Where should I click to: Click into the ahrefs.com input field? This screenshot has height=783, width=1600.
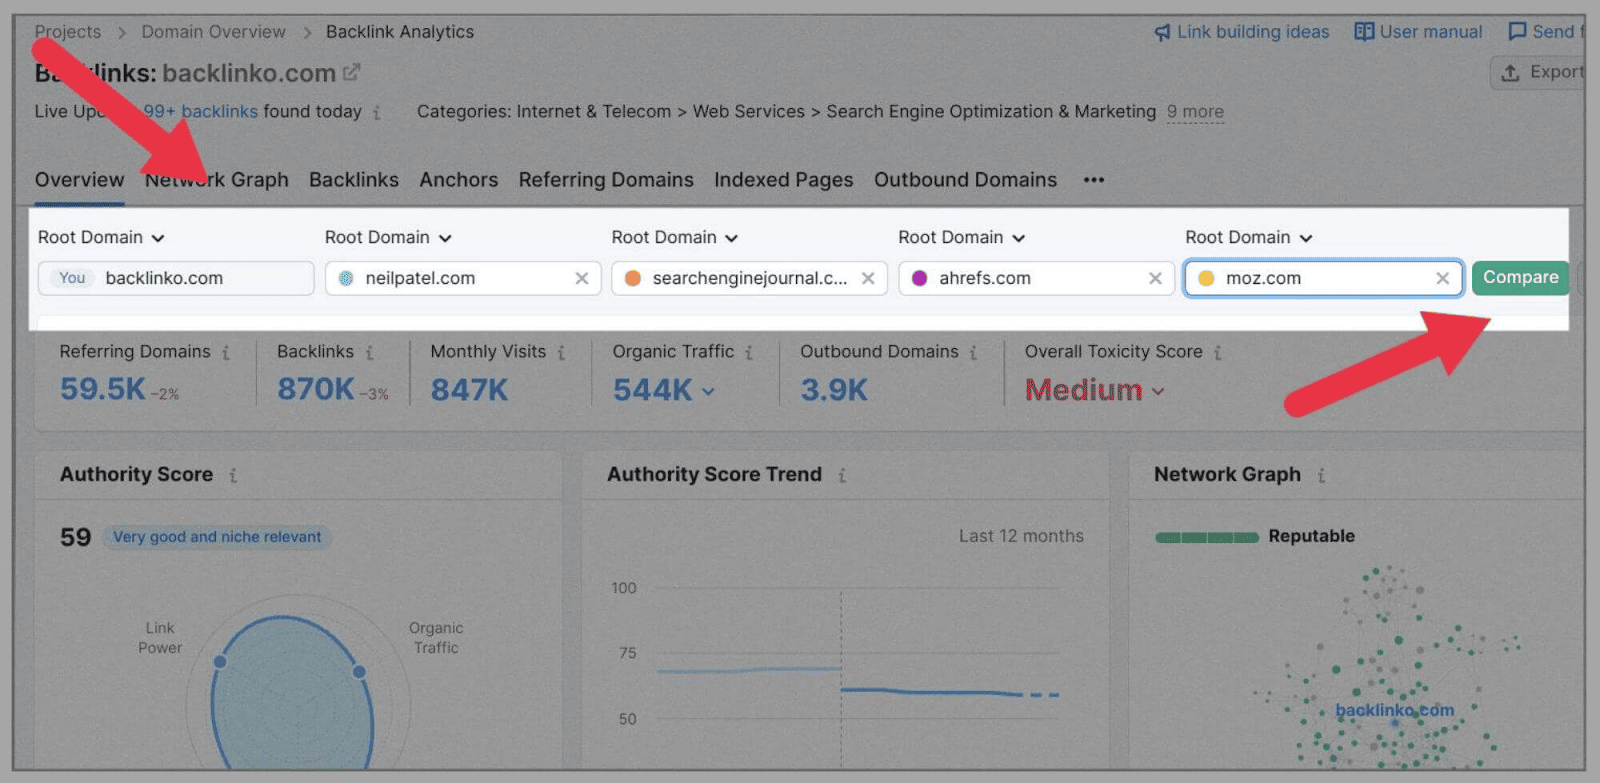[1036, 279]
